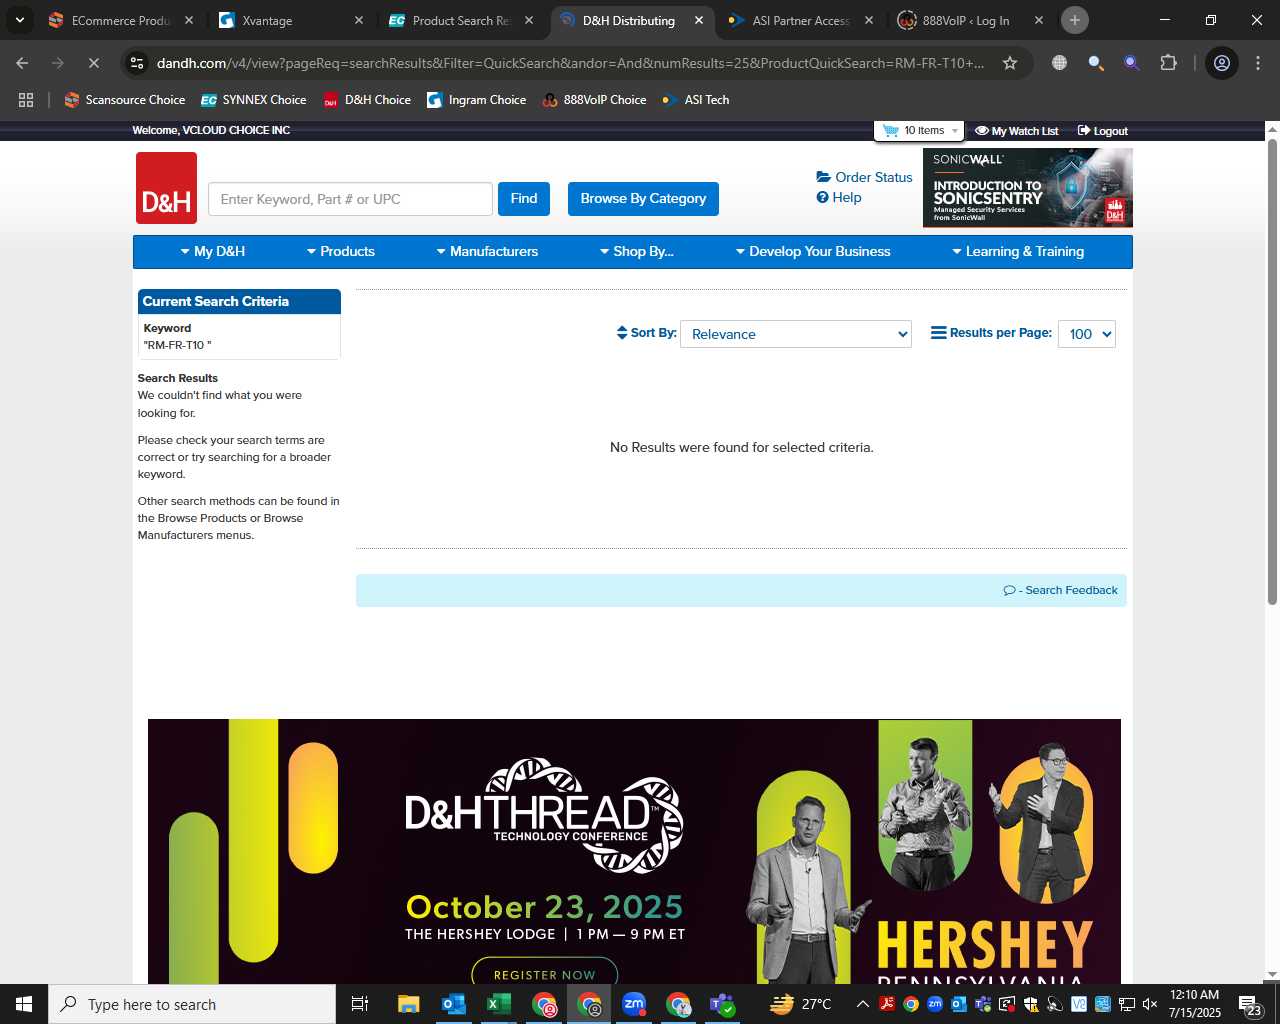The image size is (1280, 1024).
Task: Click Register Now on the THREAD banner
Action: 544,974
